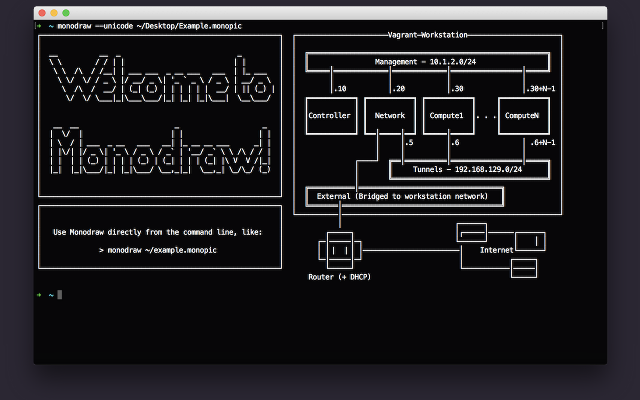The height and width of the screenshot is (400, 640).
Task: Click 'Use Monodraw directly from the command line' text
Action: pos(158,232)
